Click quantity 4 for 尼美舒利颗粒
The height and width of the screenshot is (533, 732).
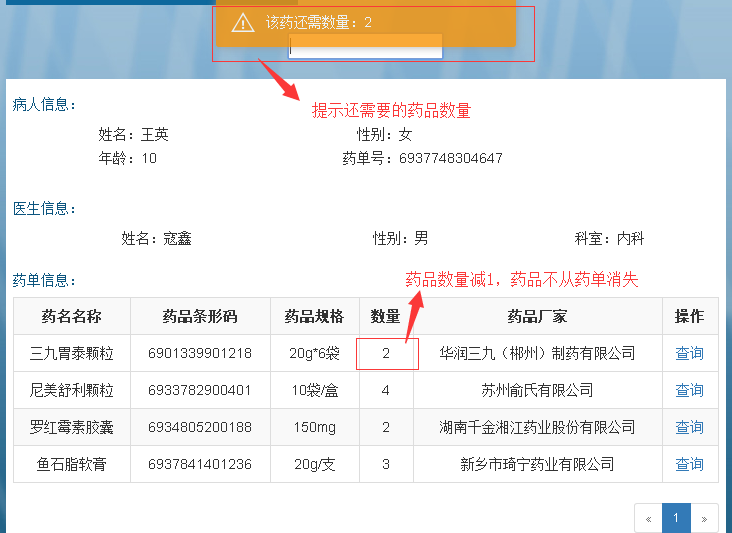[x=386, y=390]
